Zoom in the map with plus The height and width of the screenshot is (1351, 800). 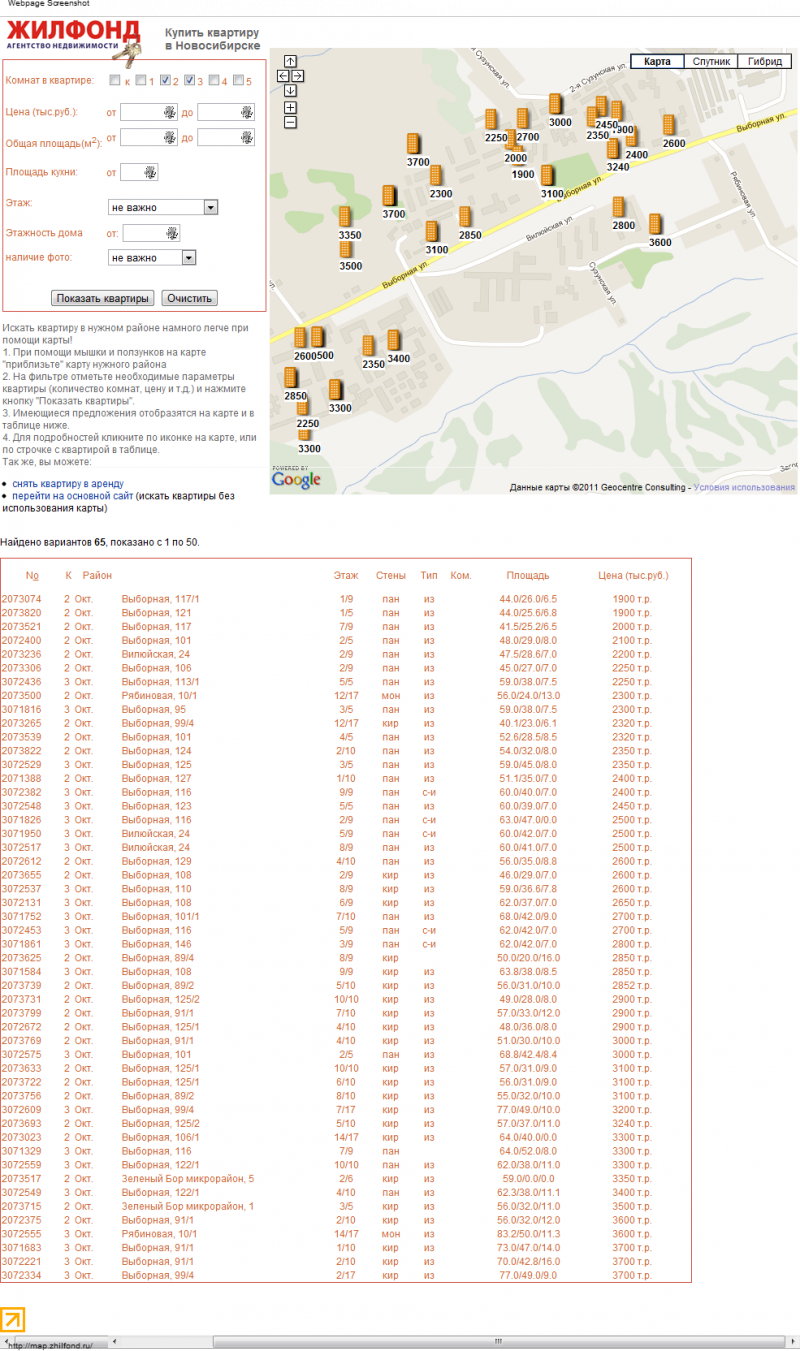tap(290, 107)
